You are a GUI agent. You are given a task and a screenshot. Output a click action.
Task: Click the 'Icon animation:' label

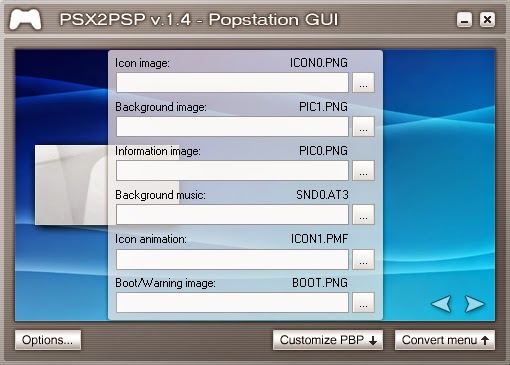tap(151, 239)
